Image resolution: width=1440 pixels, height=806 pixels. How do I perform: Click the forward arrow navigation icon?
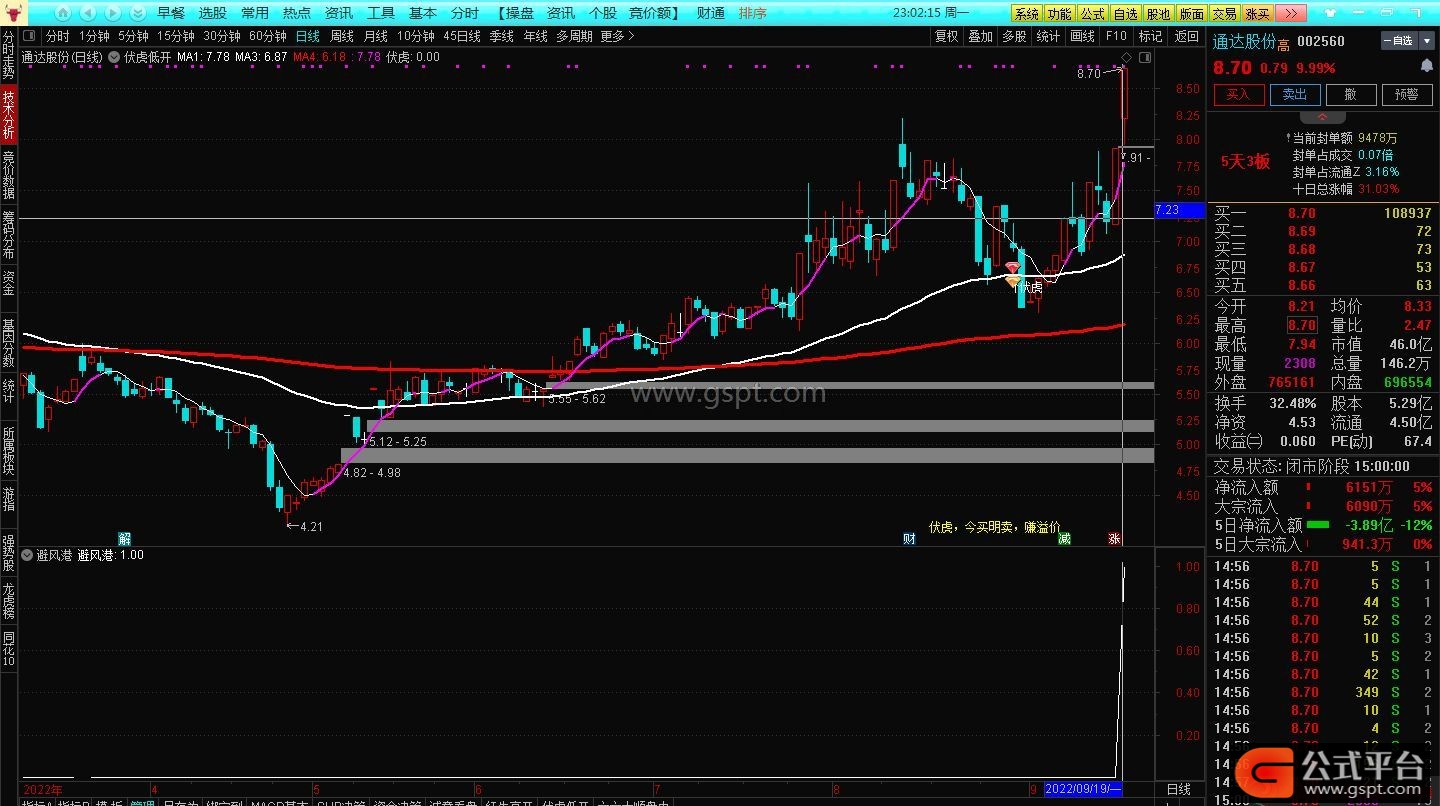click(112, 14)
